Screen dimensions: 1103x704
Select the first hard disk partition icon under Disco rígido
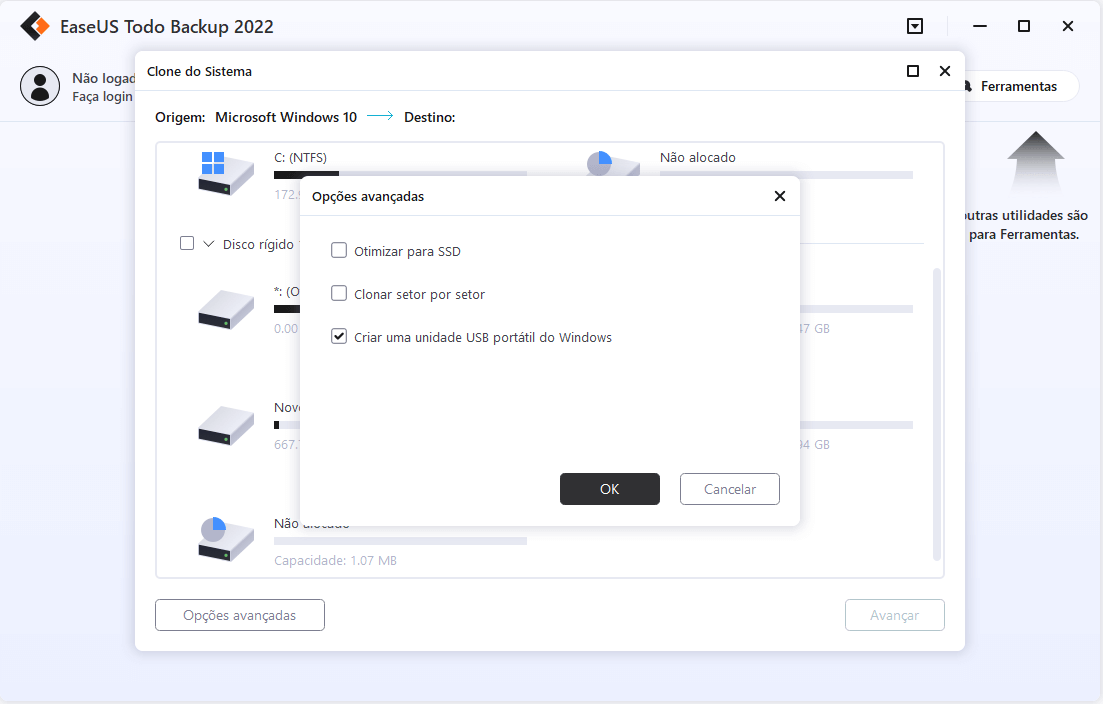click(226, 309)
